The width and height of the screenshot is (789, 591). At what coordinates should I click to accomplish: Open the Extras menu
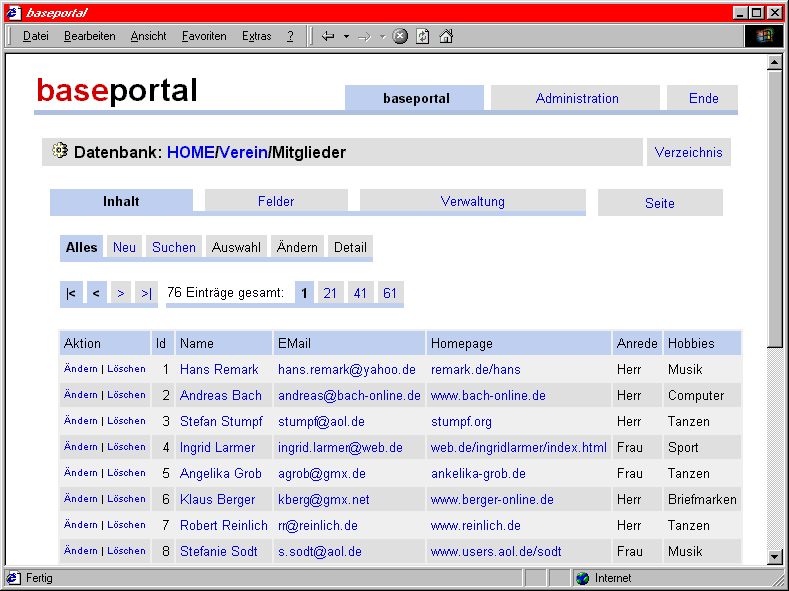pyautogui.click(x=257, y=36)
